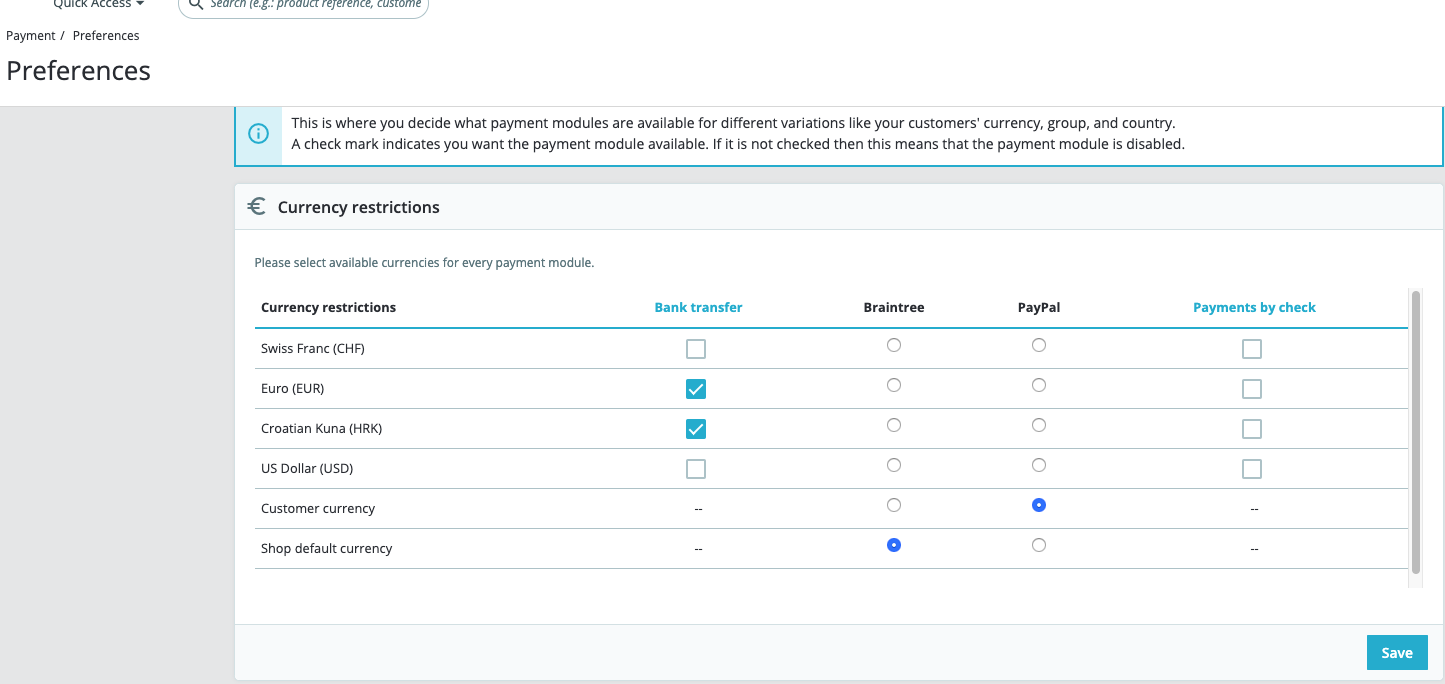Click the Bank transfer column header link
This screenshot has width=1445, height=684.
click(698, 307)
